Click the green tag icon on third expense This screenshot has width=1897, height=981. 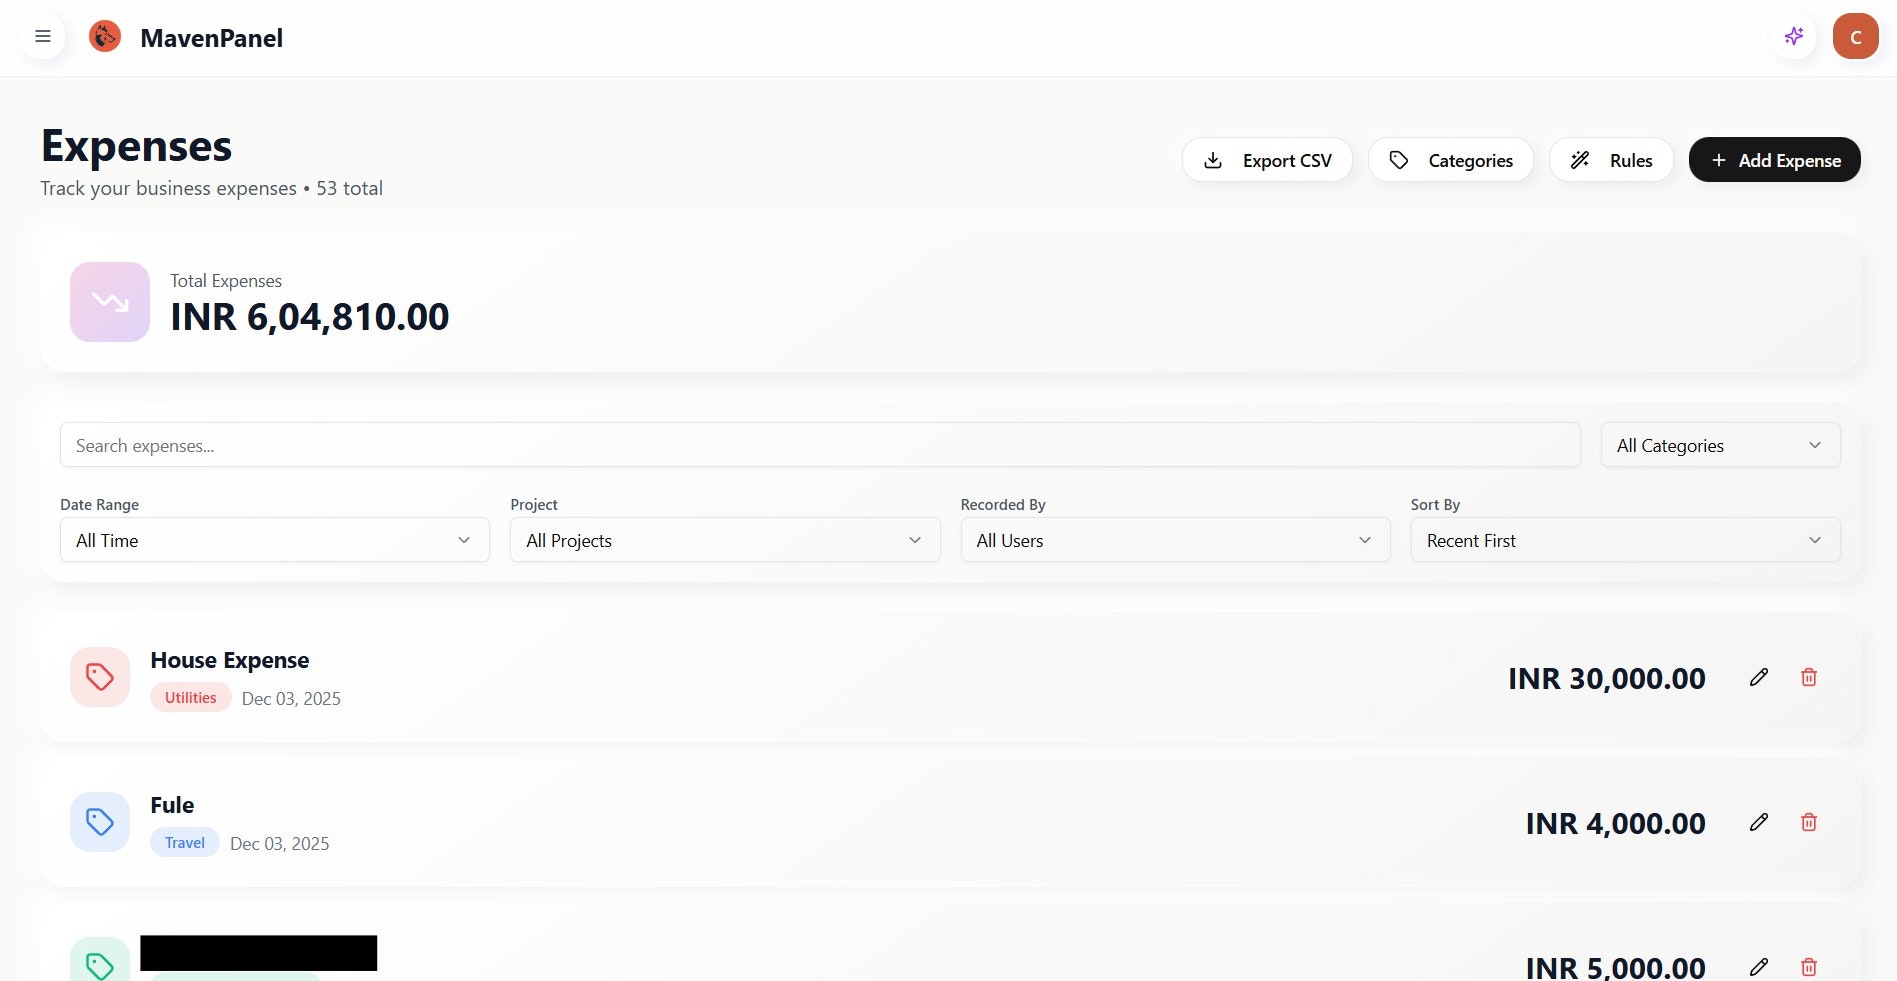pos(100,960)
